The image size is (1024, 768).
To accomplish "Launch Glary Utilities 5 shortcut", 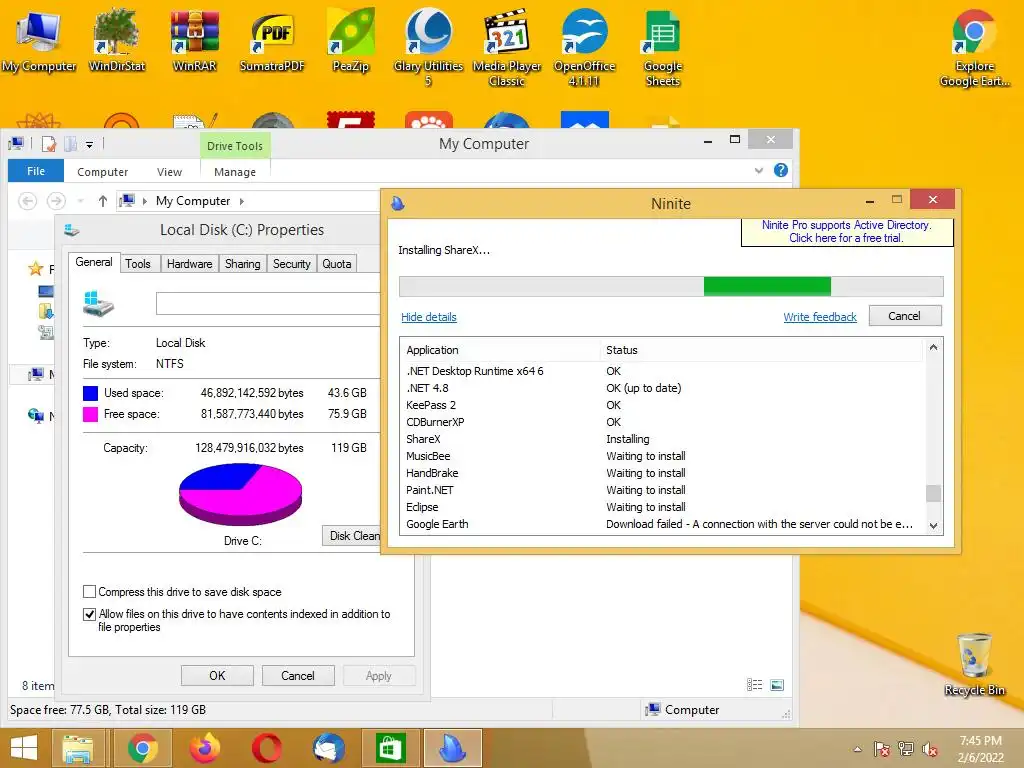I will tap(428, 47).
